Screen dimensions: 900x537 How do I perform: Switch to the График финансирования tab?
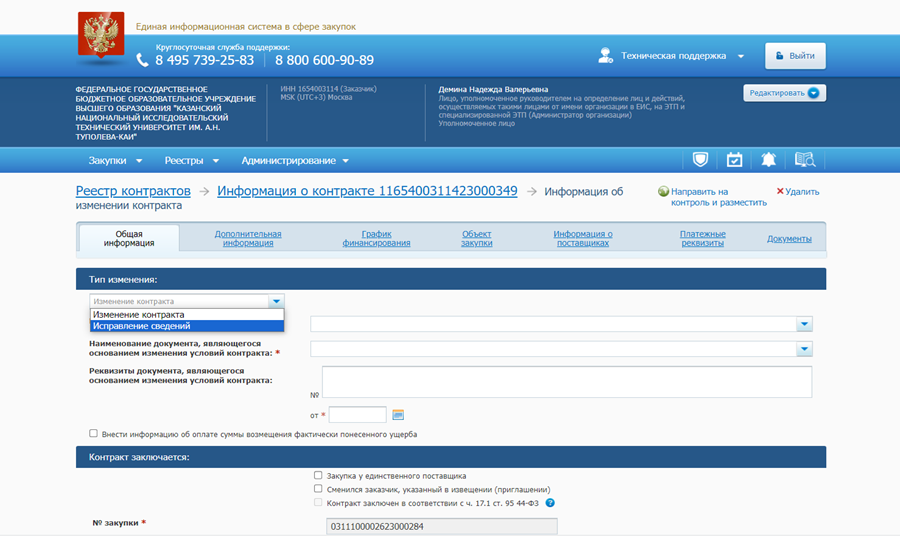pyautogui.click(x=376, y=238)
